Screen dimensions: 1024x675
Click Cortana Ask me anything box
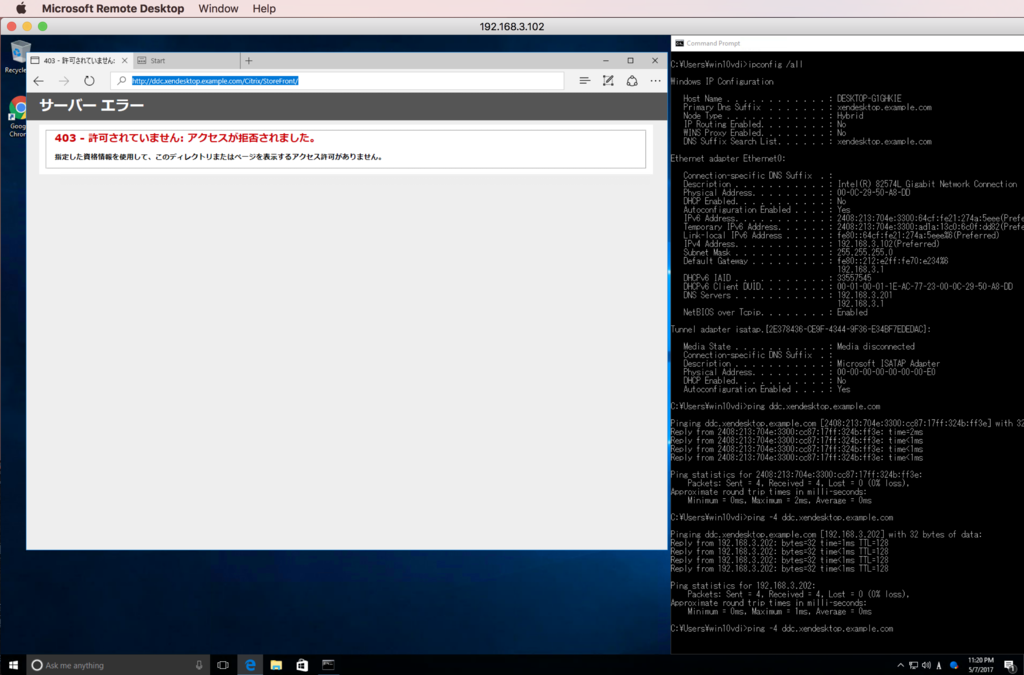(118, 665)
